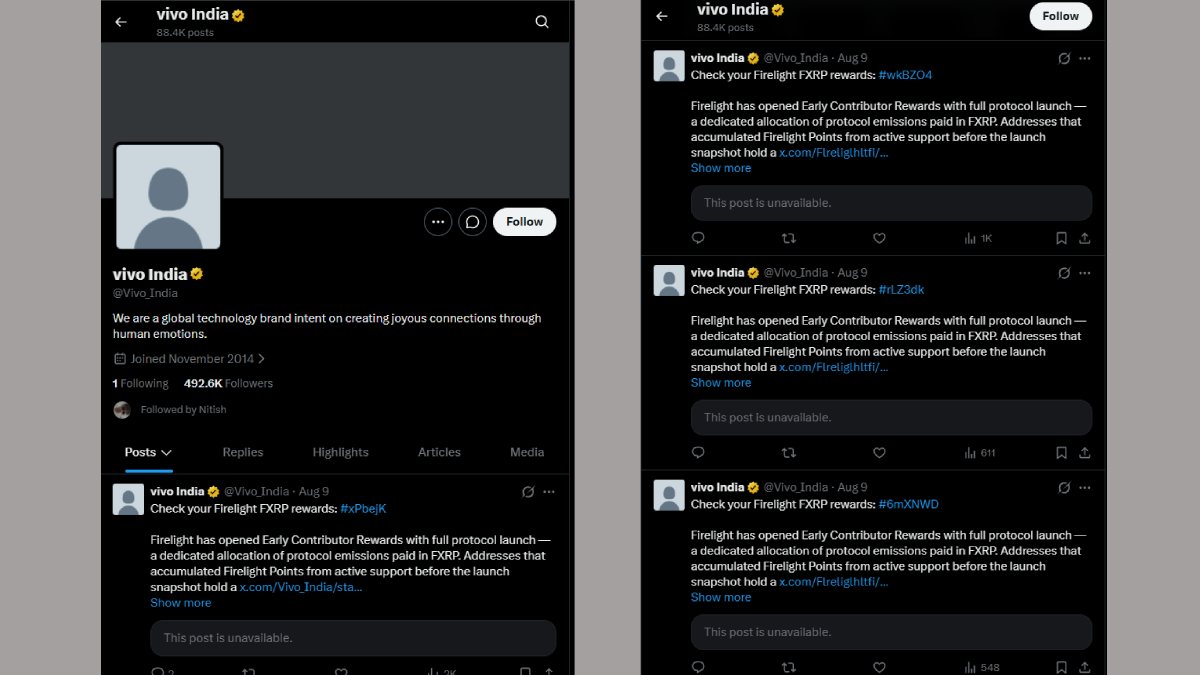1200x675 pixels.
Task: Switch to the Replies tab
Action: (243, 452)
